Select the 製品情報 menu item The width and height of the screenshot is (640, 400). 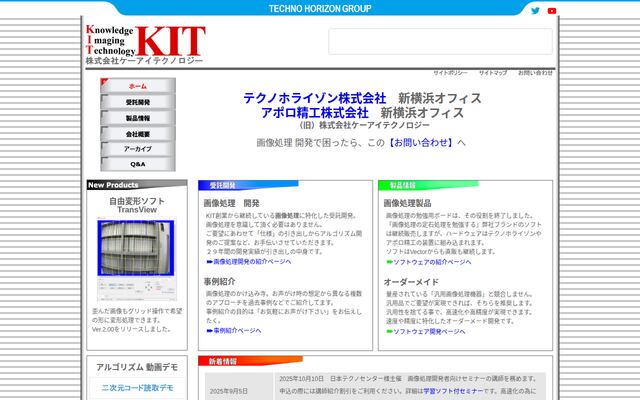(x=138, y=118)
